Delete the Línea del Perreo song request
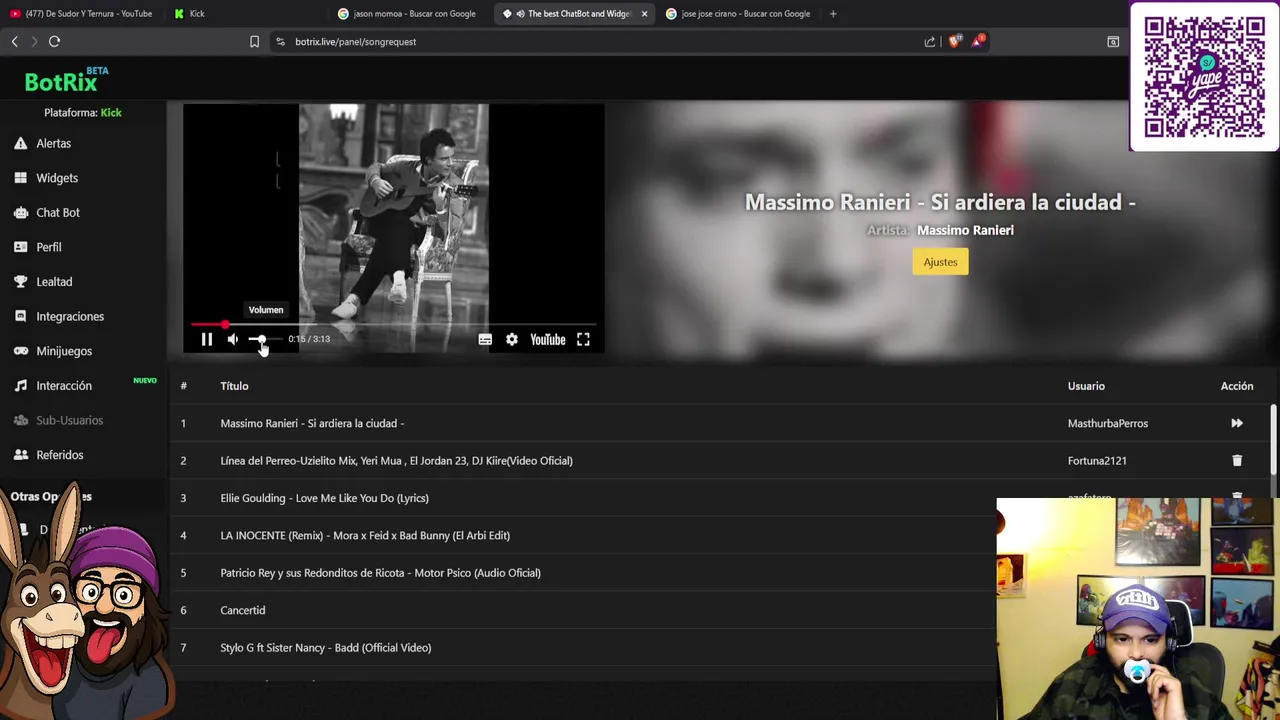Image resolution: width=1280 pixels, height=720 pixels. (x=1237, y=461)
